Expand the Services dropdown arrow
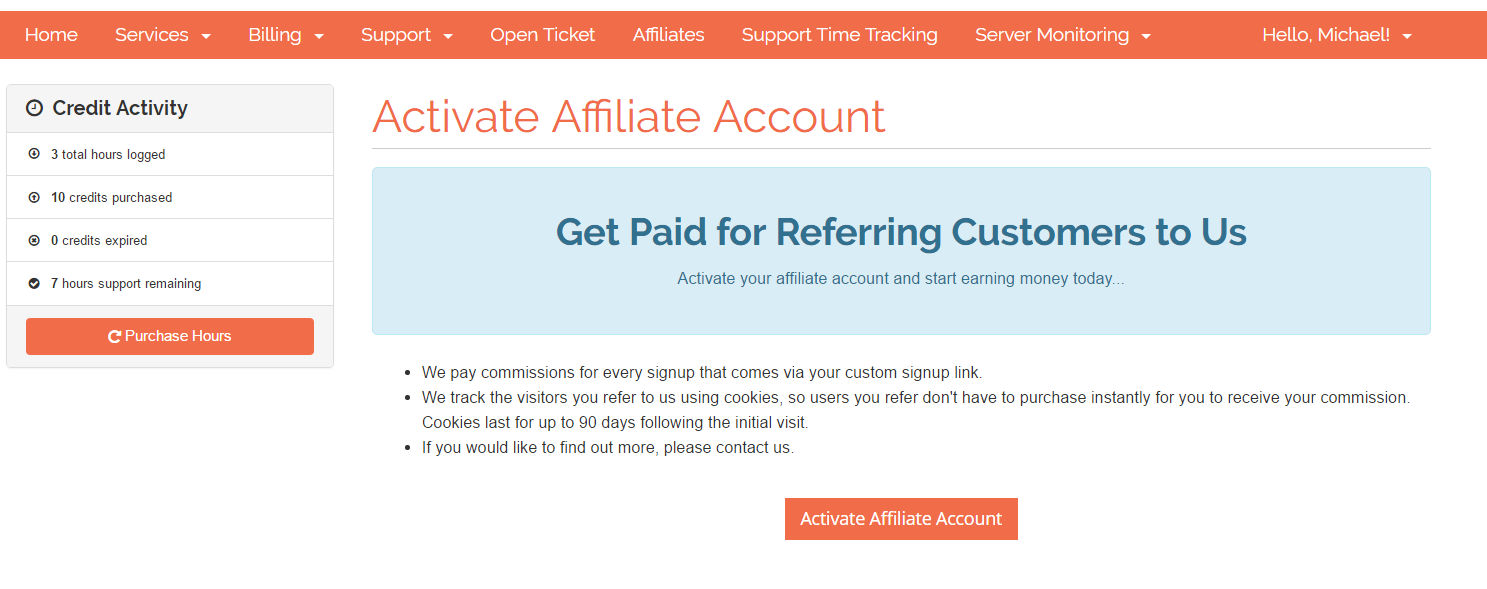This screenshot has width=1487, height=589. point(206,36)
